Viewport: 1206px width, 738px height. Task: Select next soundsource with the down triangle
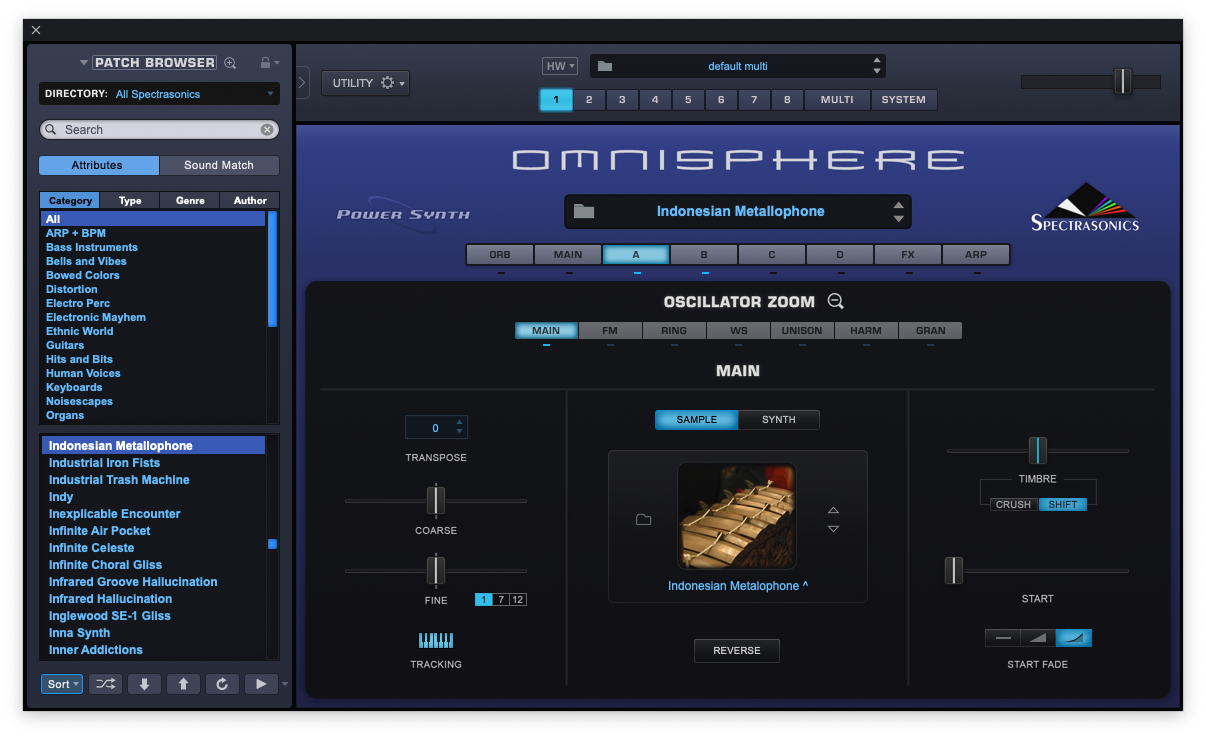click(833, 529)
